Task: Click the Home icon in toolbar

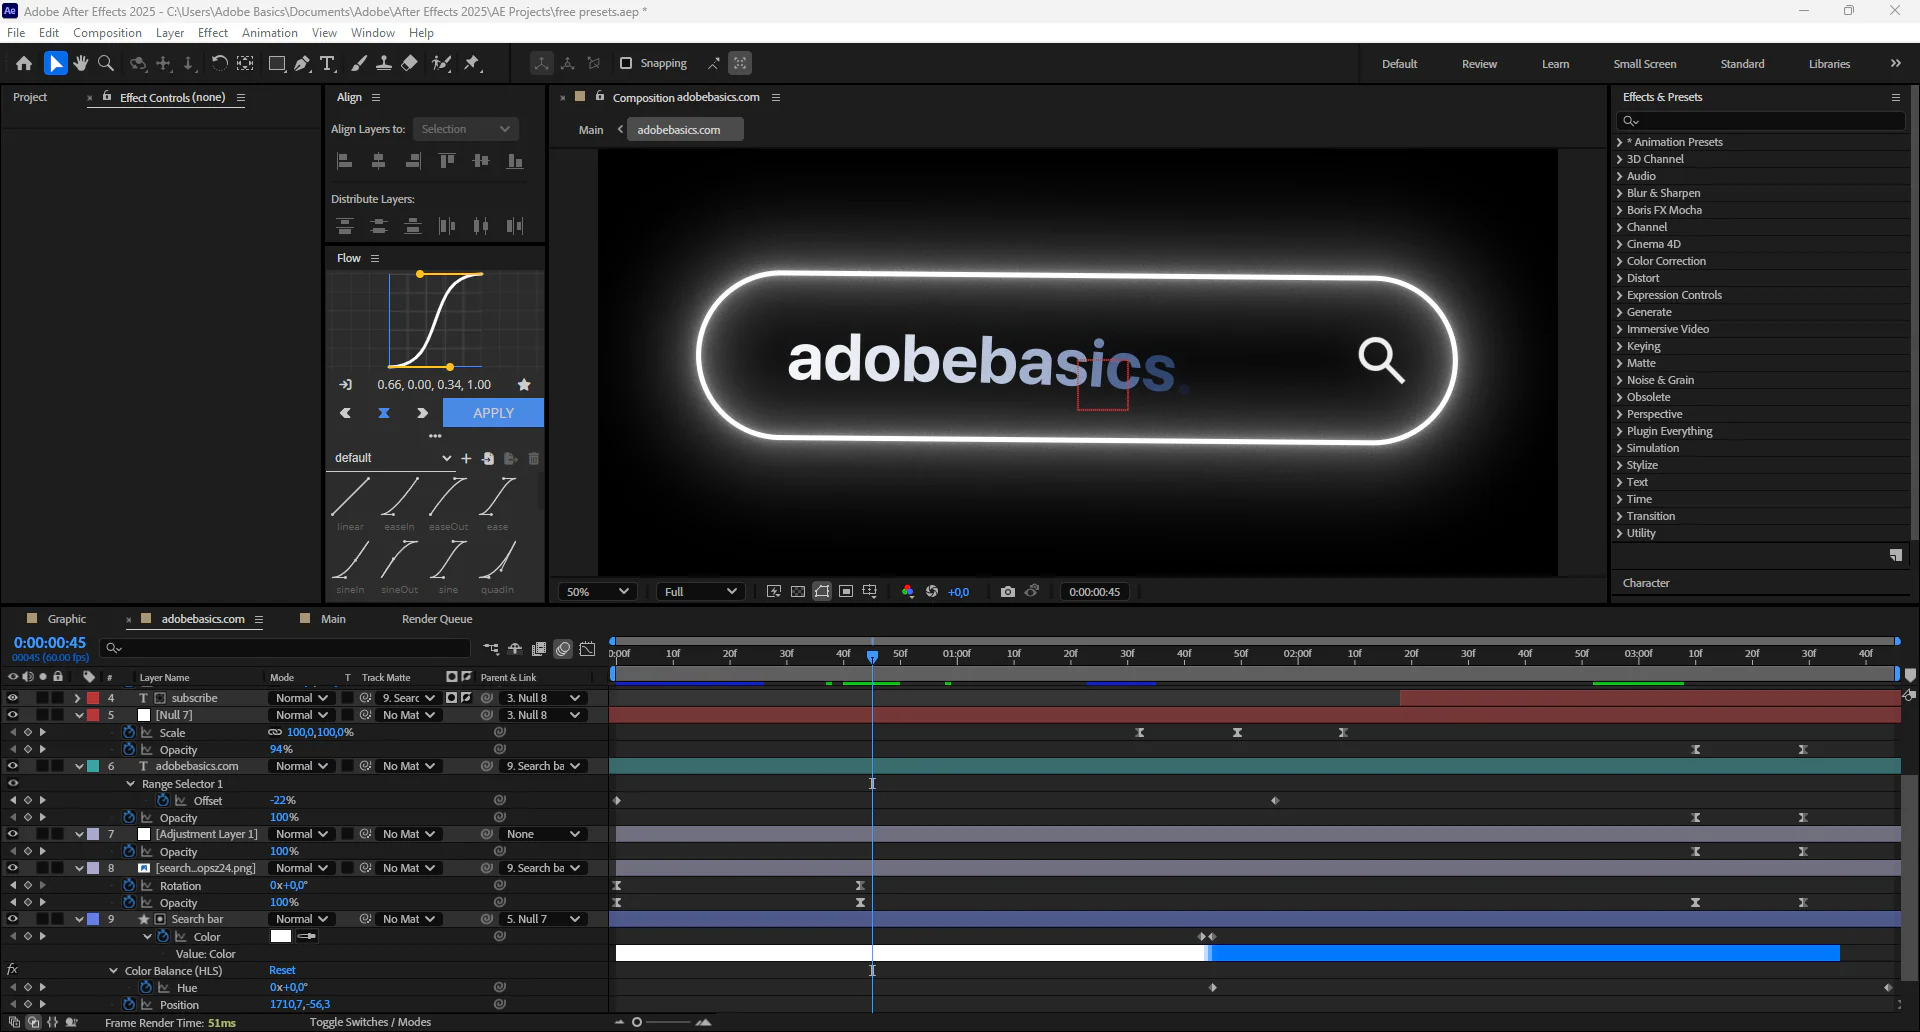Action: (24, 63)
